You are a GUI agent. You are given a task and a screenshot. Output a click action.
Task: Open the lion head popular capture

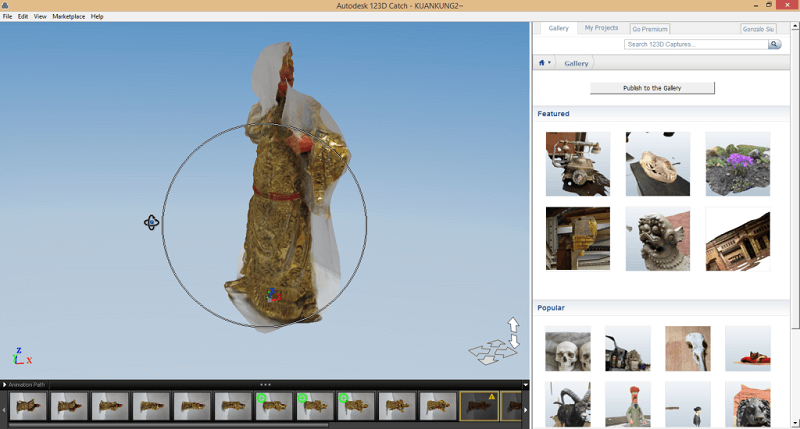(747, 404)
